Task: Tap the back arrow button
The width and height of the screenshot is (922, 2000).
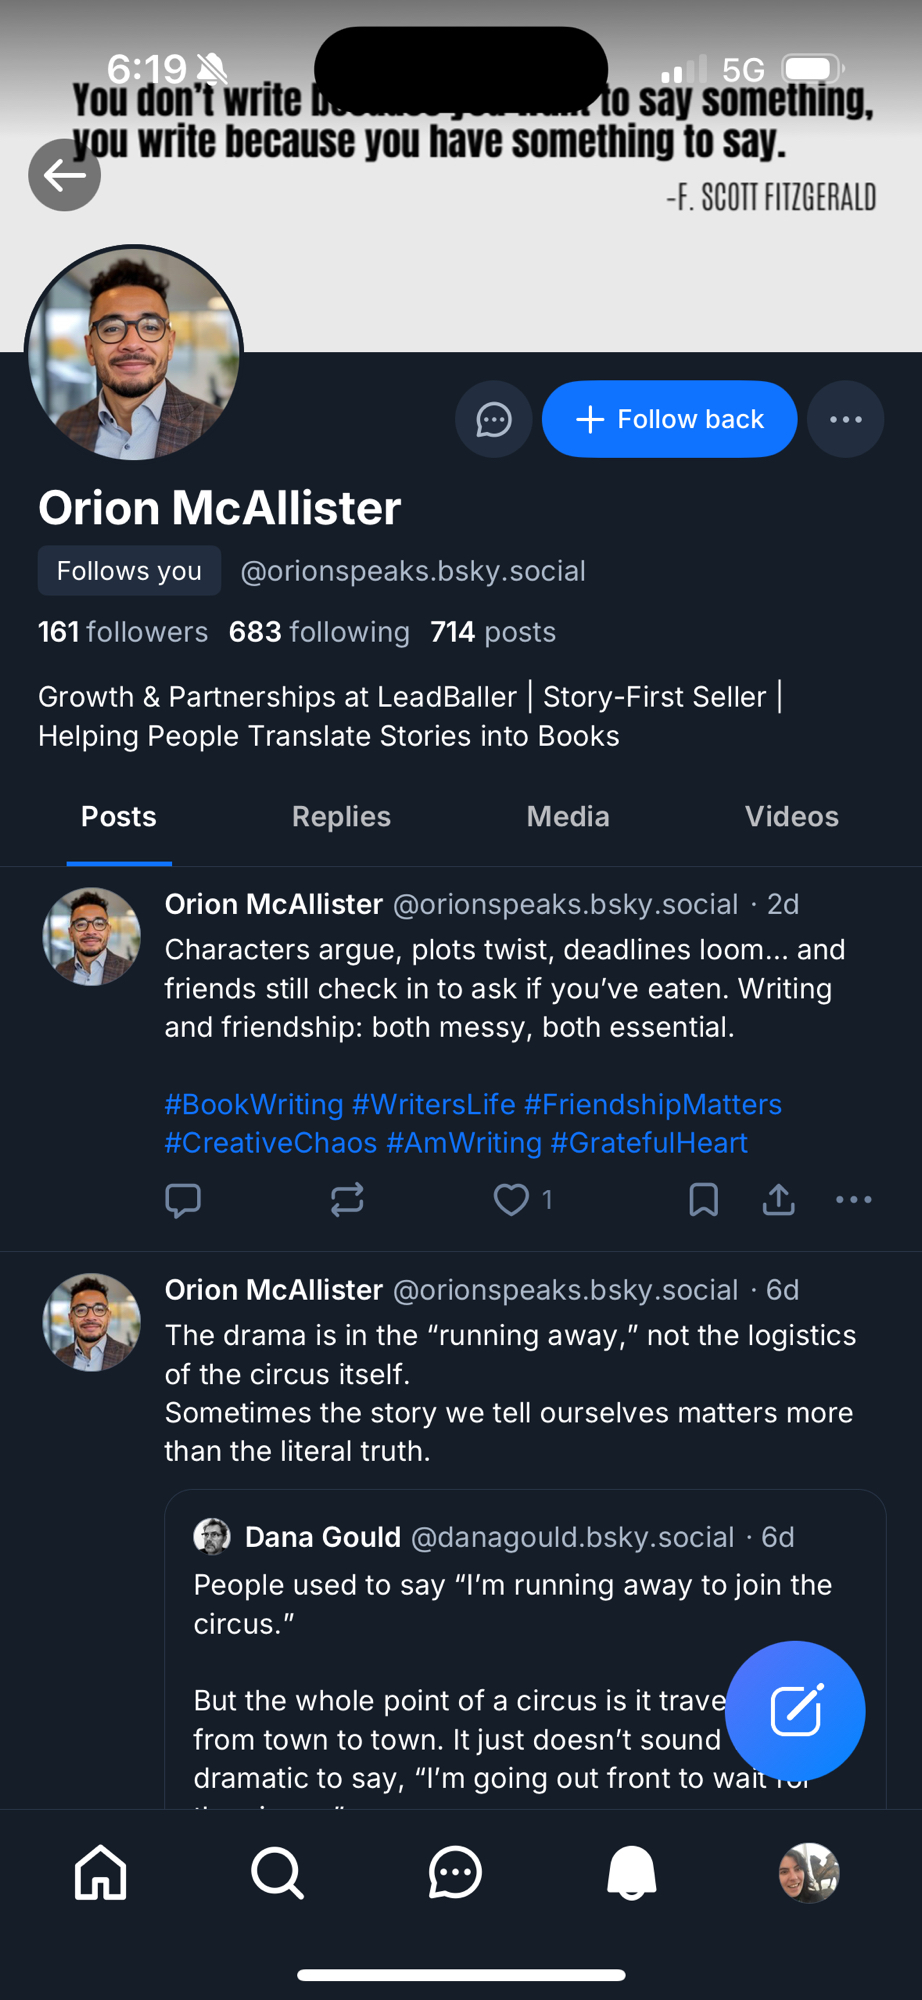Action: click(x=64, y=176)
